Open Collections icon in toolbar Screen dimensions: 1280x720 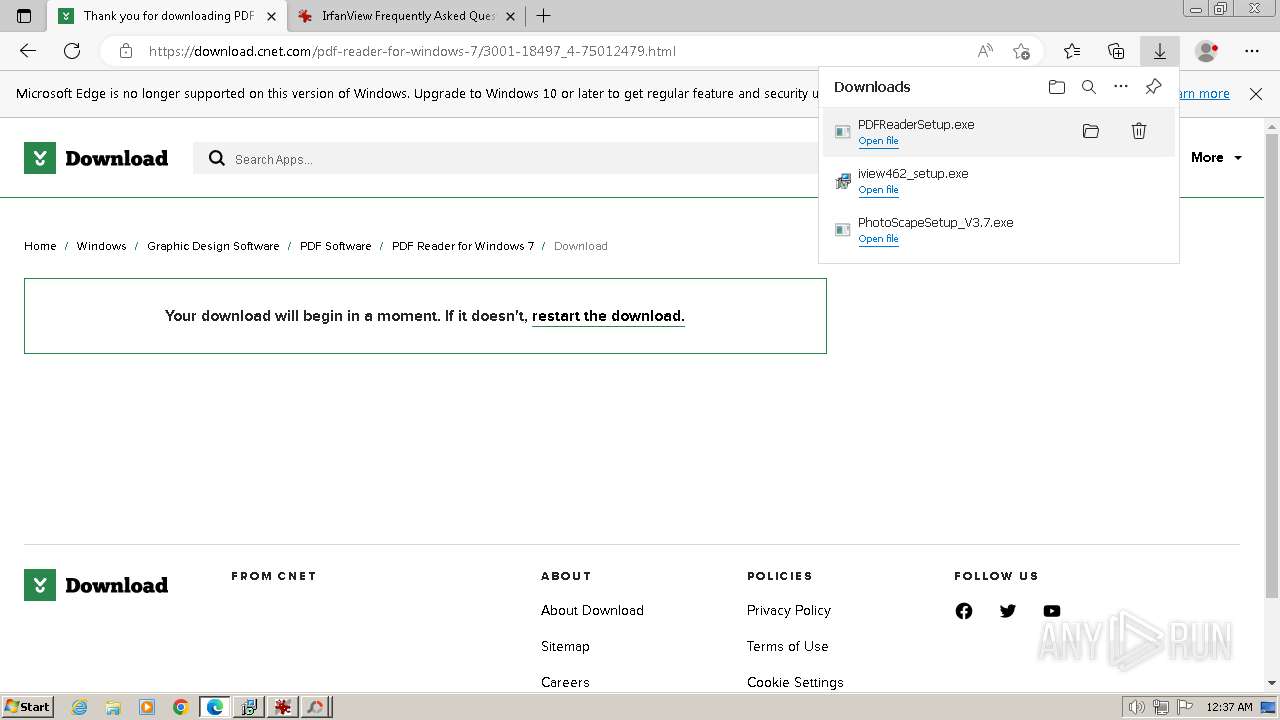point(1116,51)
